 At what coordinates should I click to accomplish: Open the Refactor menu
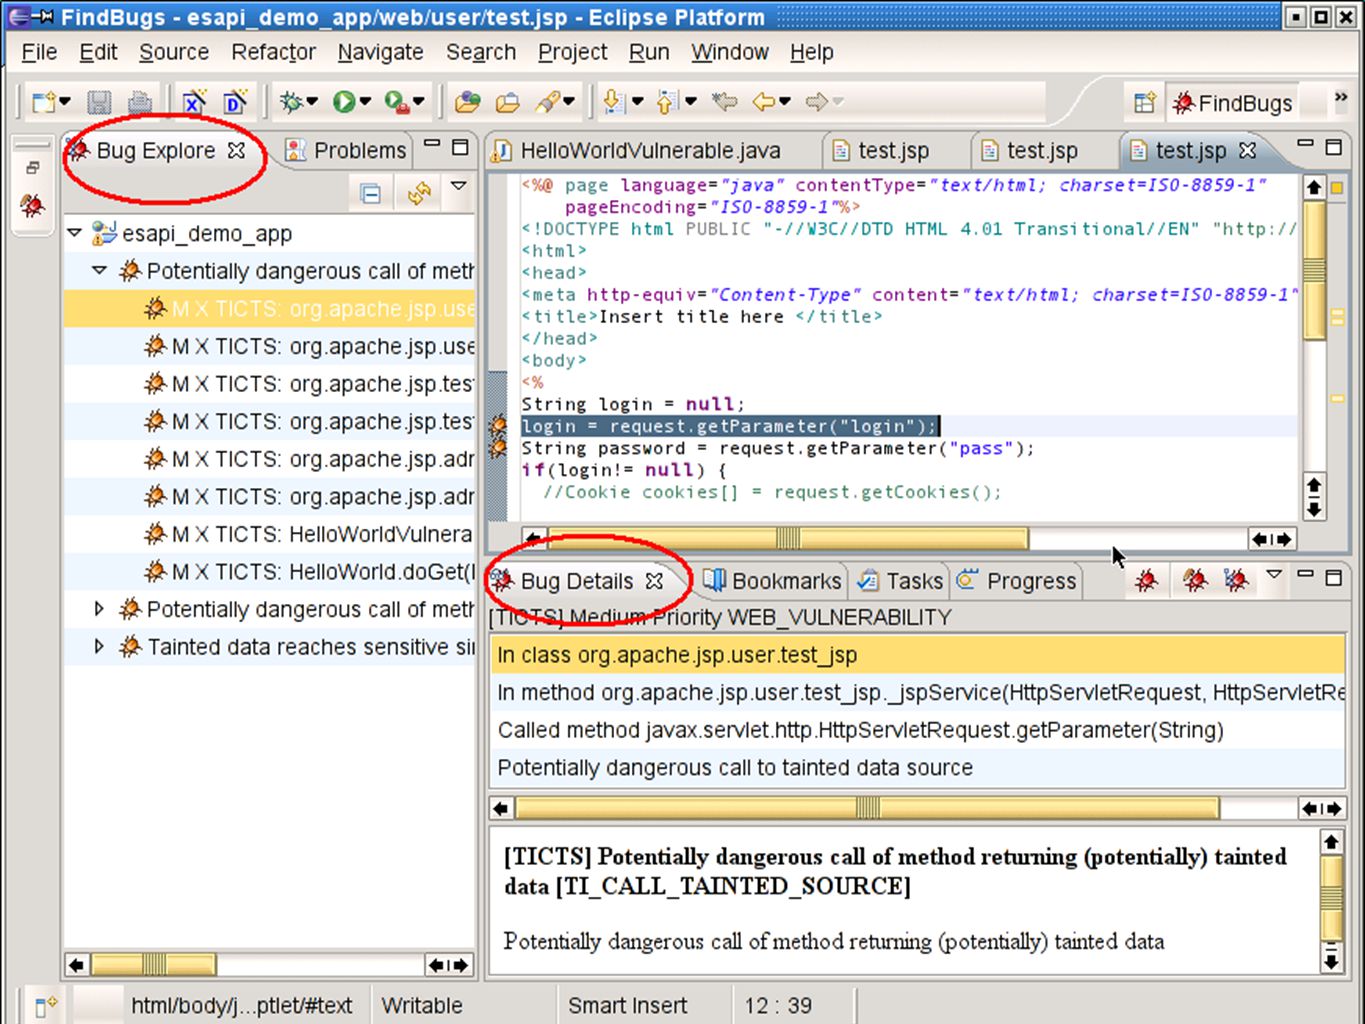click(273, 52)
